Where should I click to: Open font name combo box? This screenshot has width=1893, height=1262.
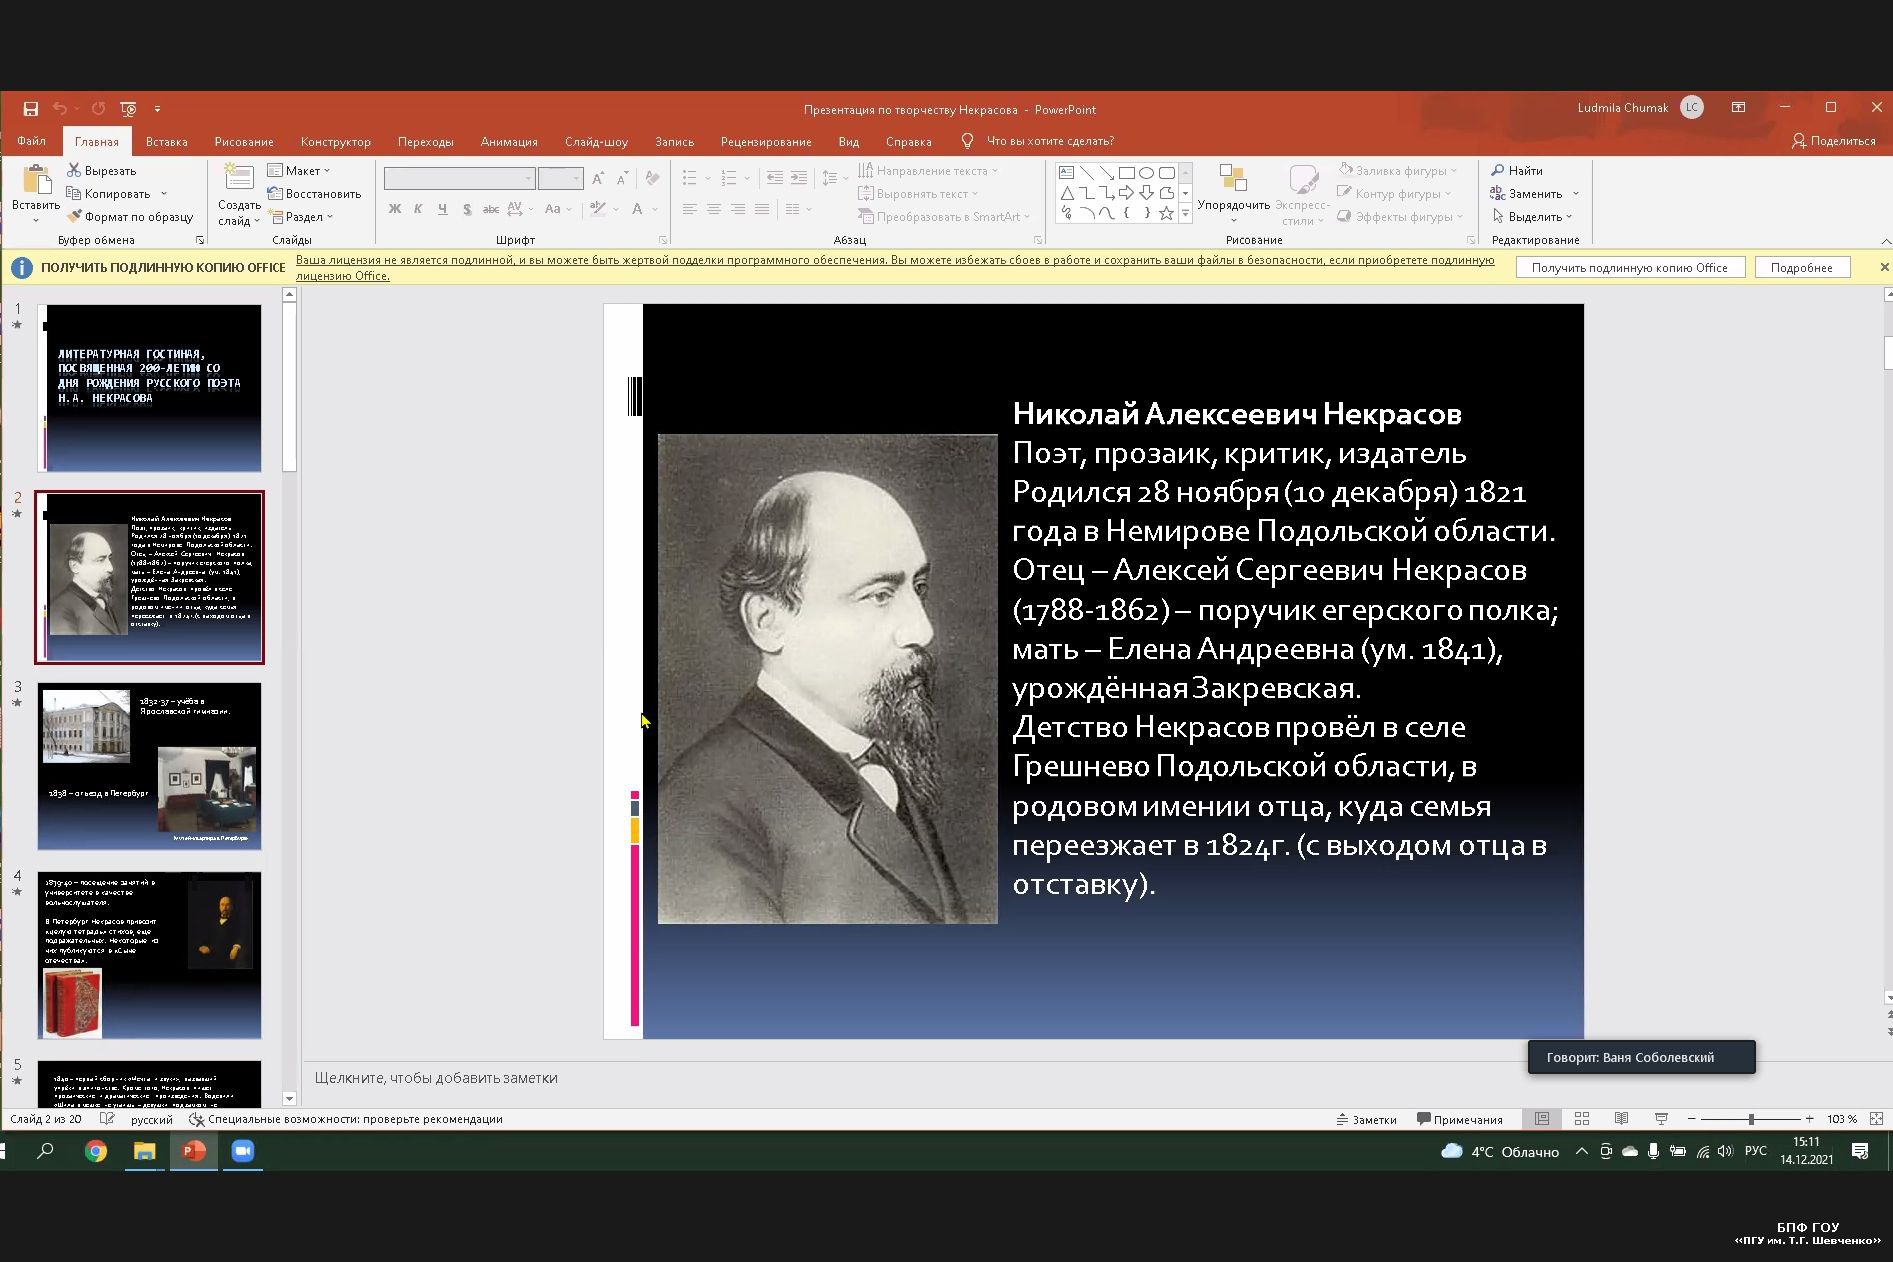point(459,179)
